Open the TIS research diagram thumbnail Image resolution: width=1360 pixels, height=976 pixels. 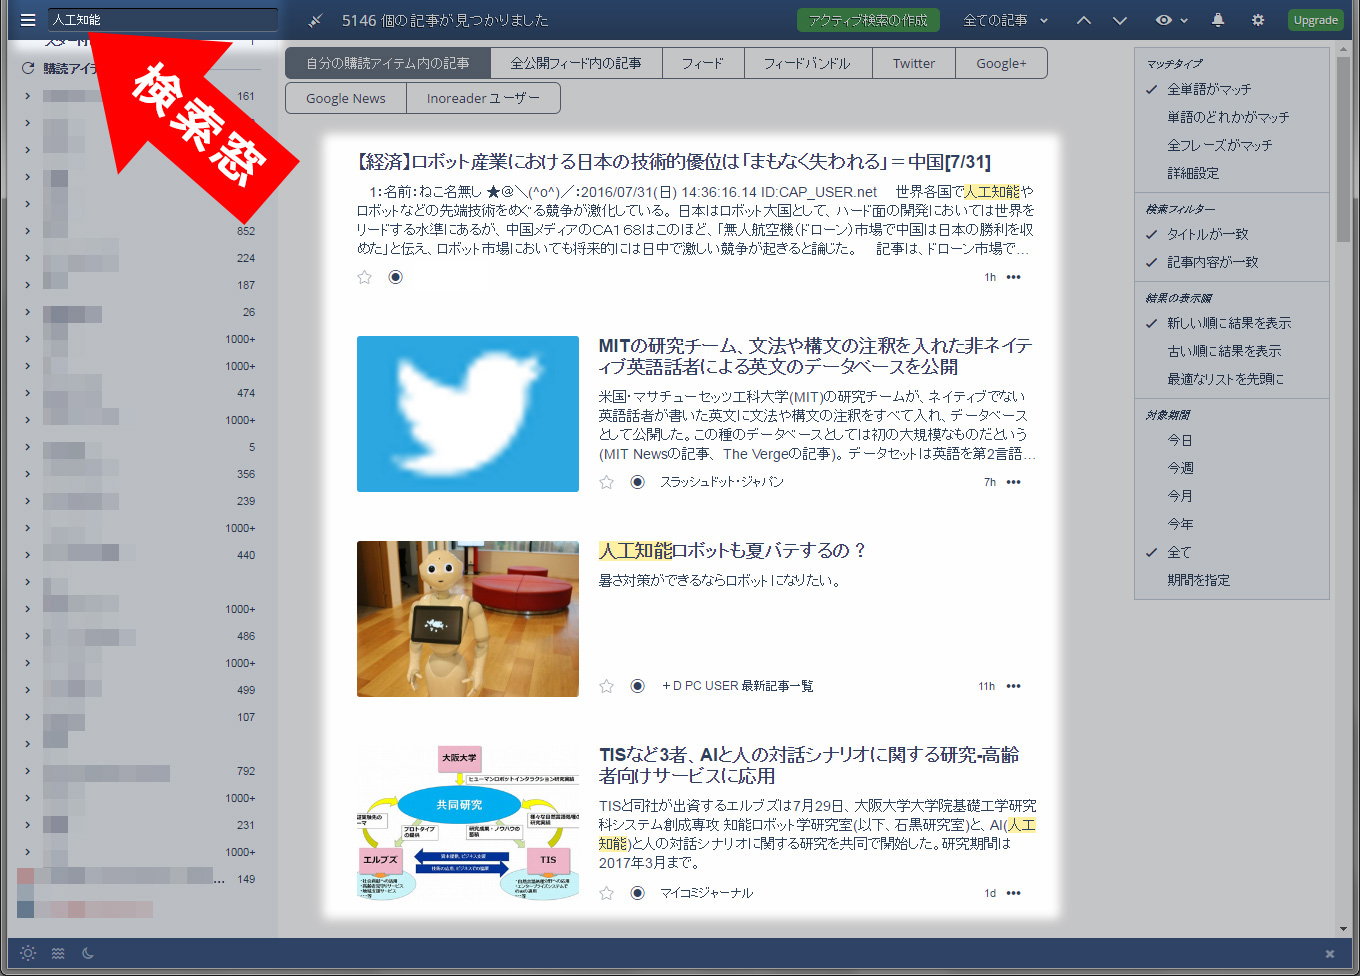(x=468, y=823)
